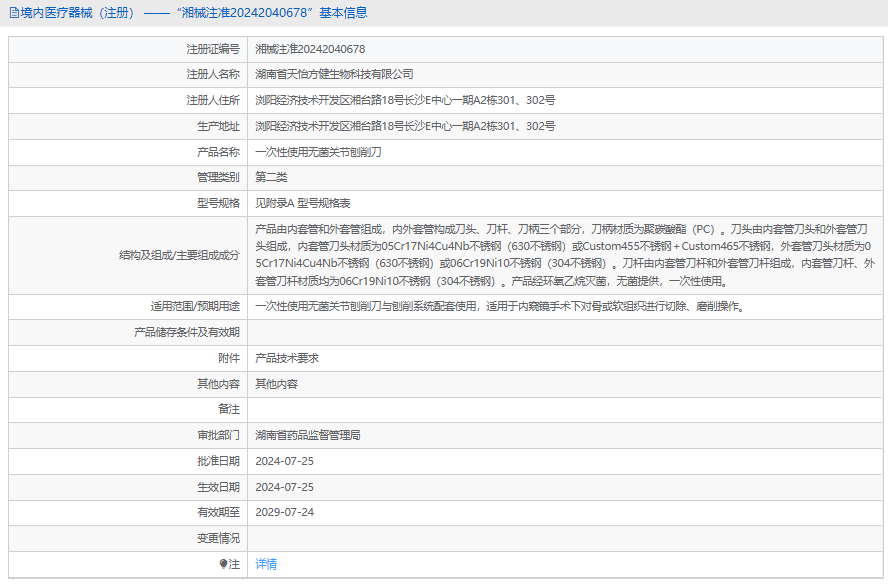Select registration number 湘械注准20242040678 in table

click(x=310, y=49)
